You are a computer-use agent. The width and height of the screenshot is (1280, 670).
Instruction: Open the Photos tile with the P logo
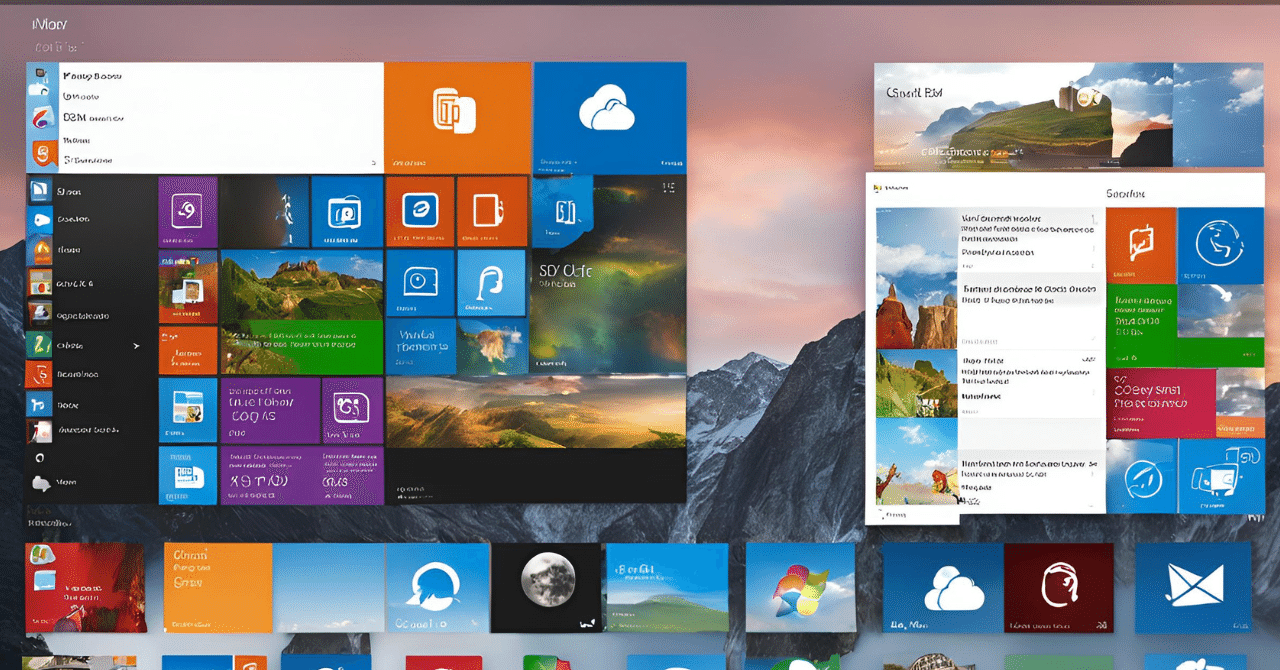click(343, 212)
